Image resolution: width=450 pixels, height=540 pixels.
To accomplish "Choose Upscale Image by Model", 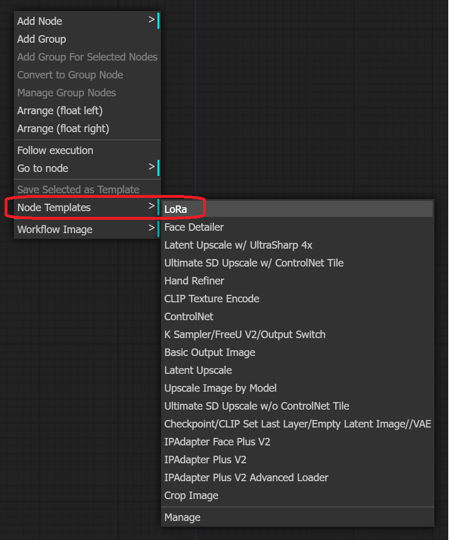I will pos(297,388).
